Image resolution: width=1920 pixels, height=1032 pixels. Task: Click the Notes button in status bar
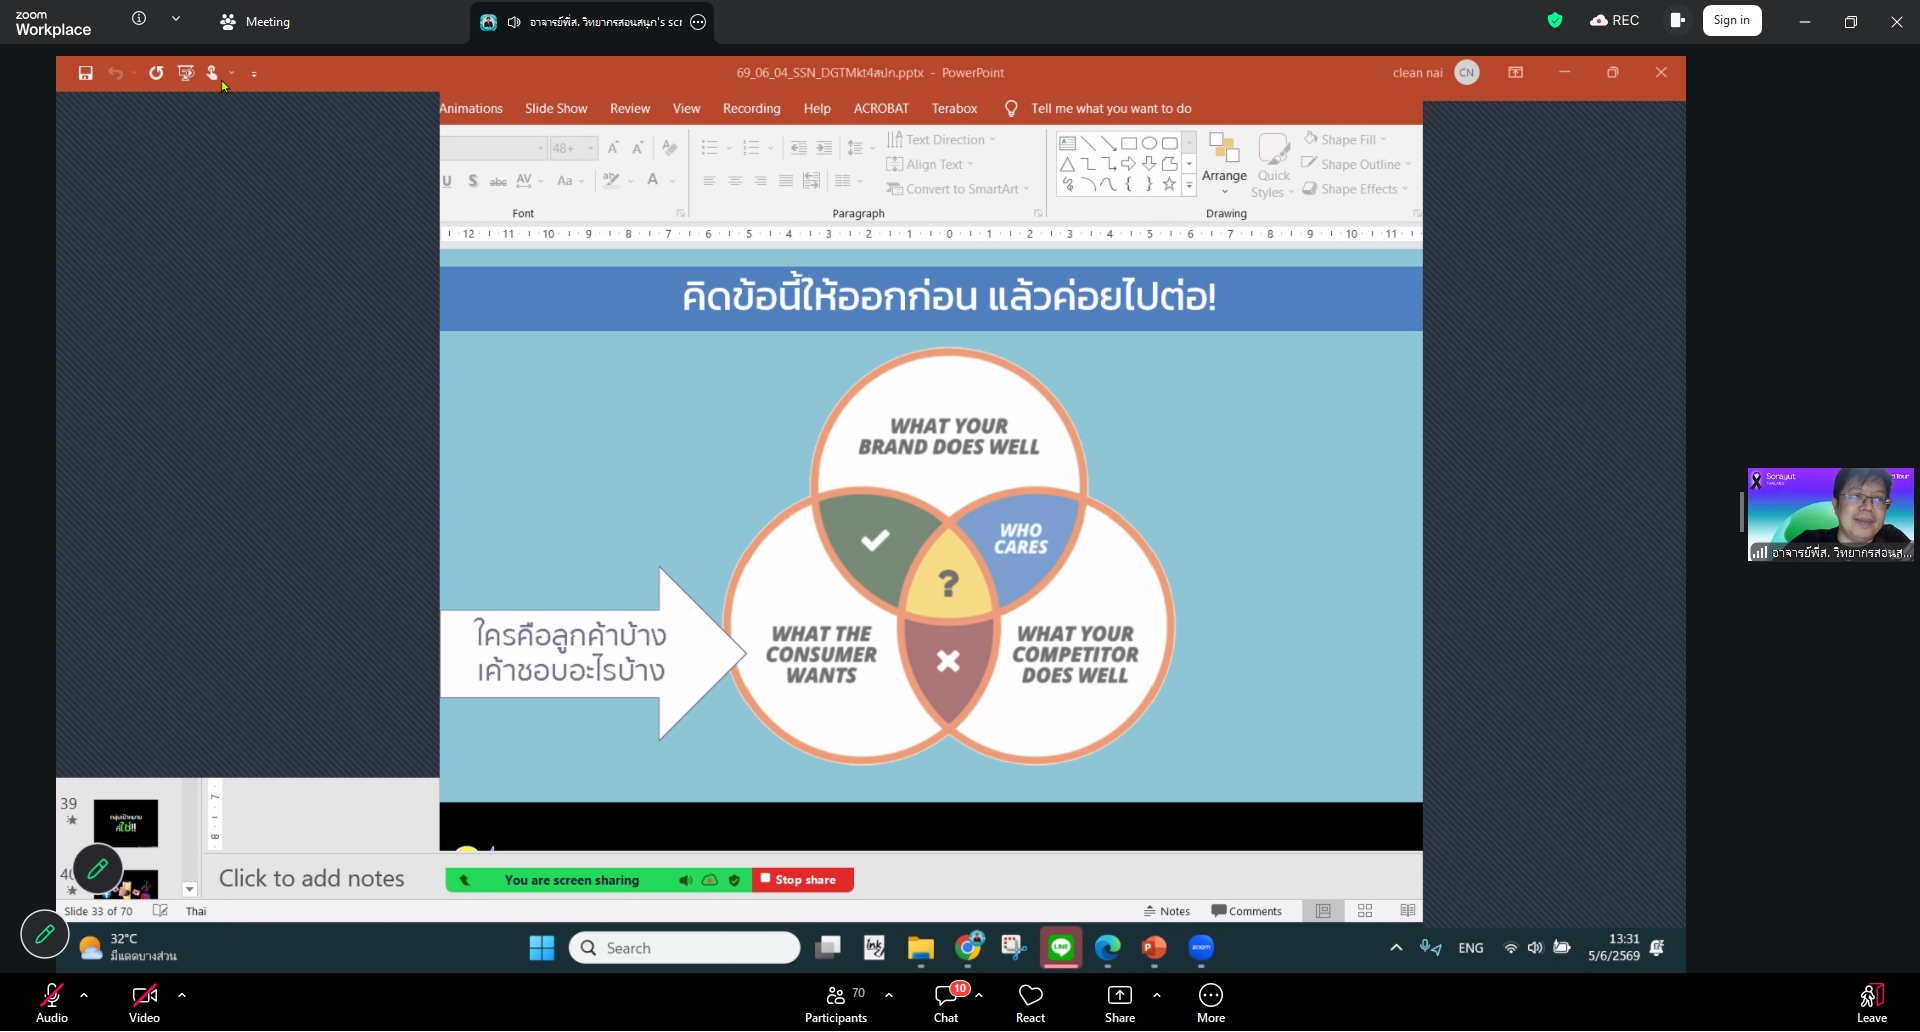coord(1167,912)
